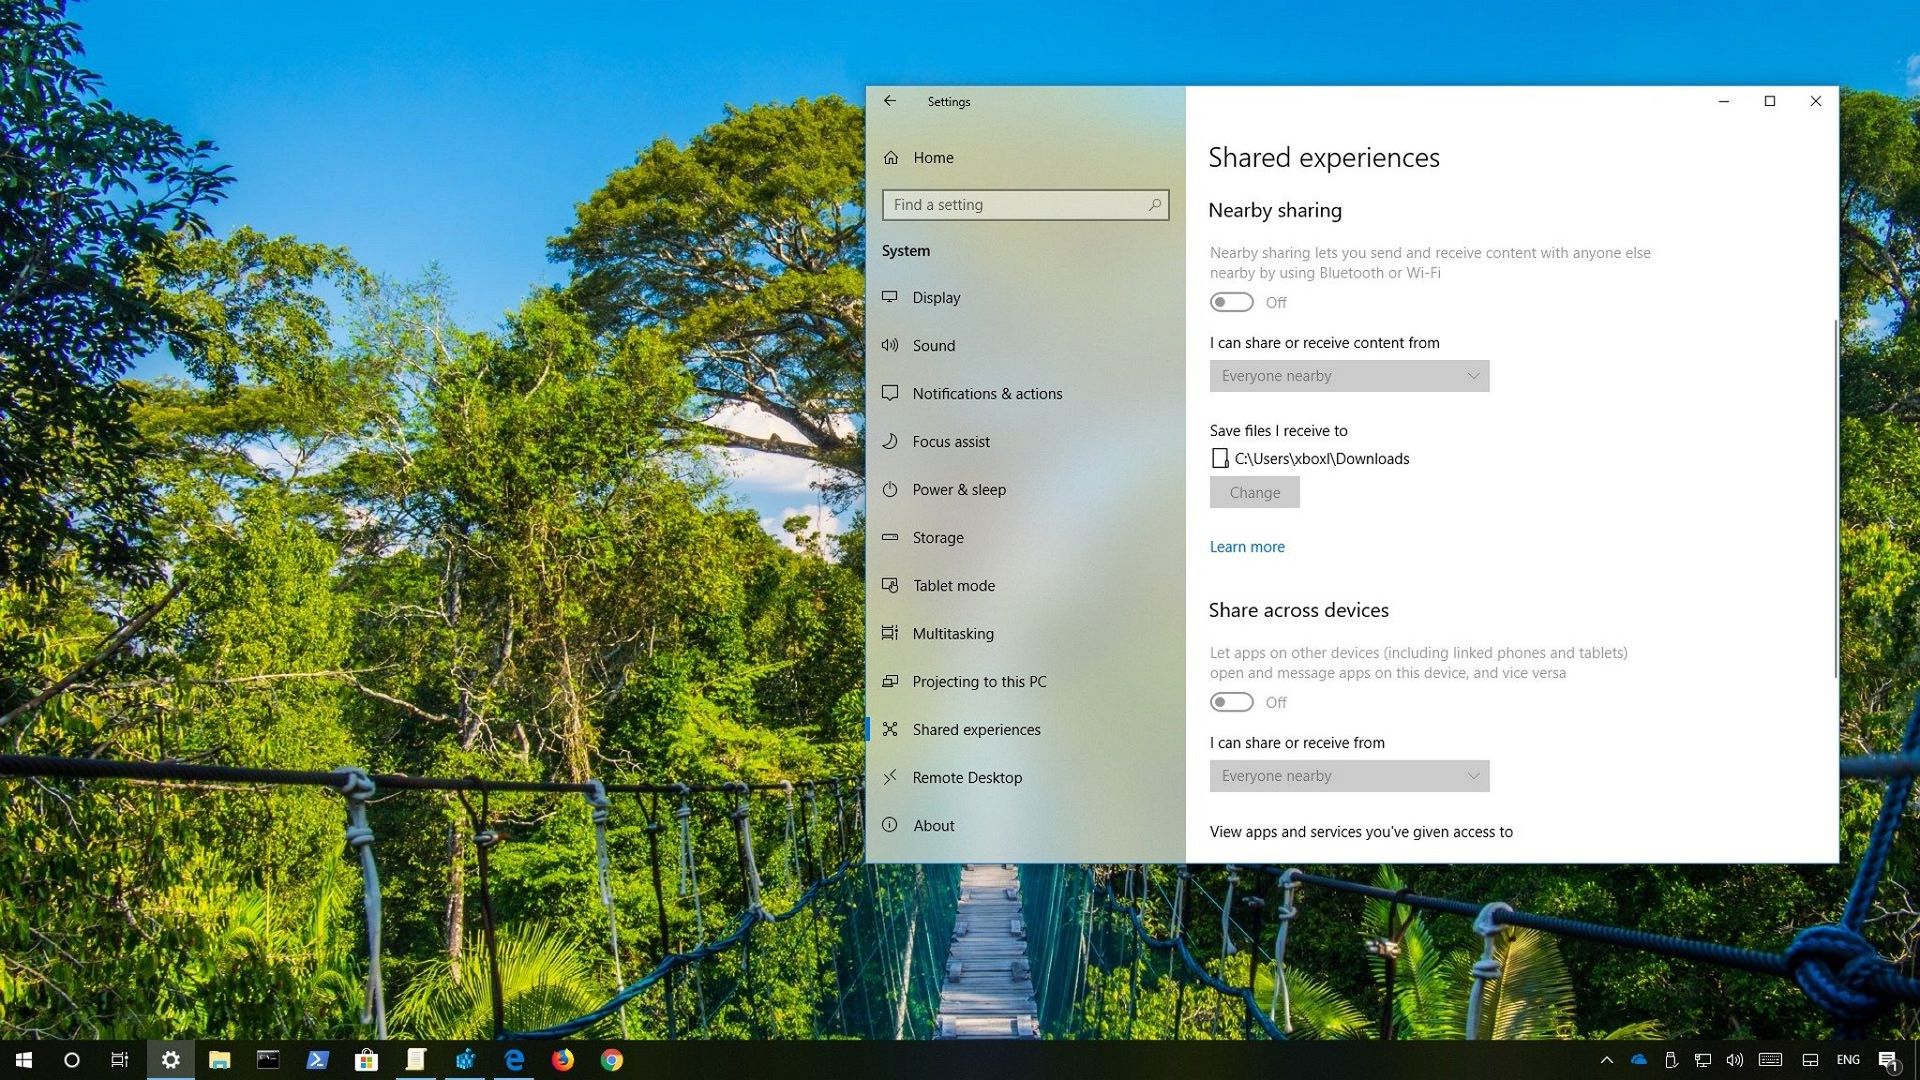Launch Microsoft Edge from the taskbar
The width and height of the screenshot is (1920, 1080).
coord(514,1059)
